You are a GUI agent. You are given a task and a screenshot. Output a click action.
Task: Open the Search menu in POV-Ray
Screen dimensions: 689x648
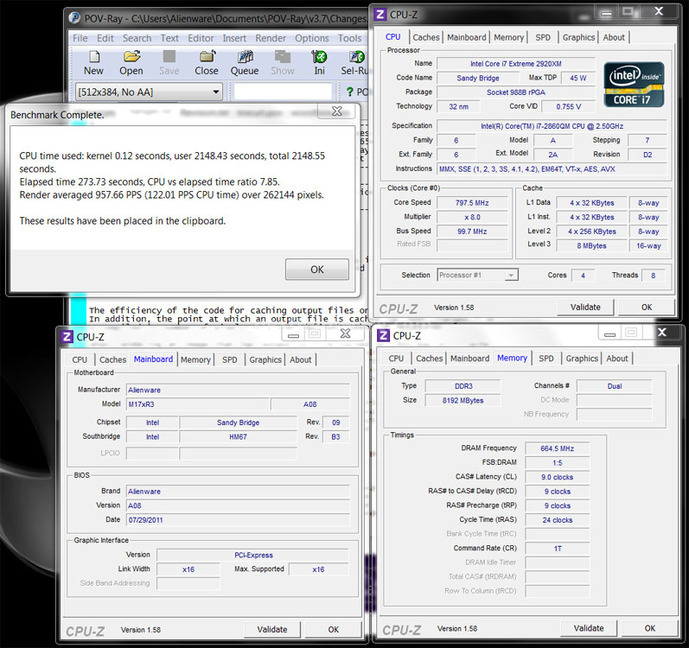[137, 38]
